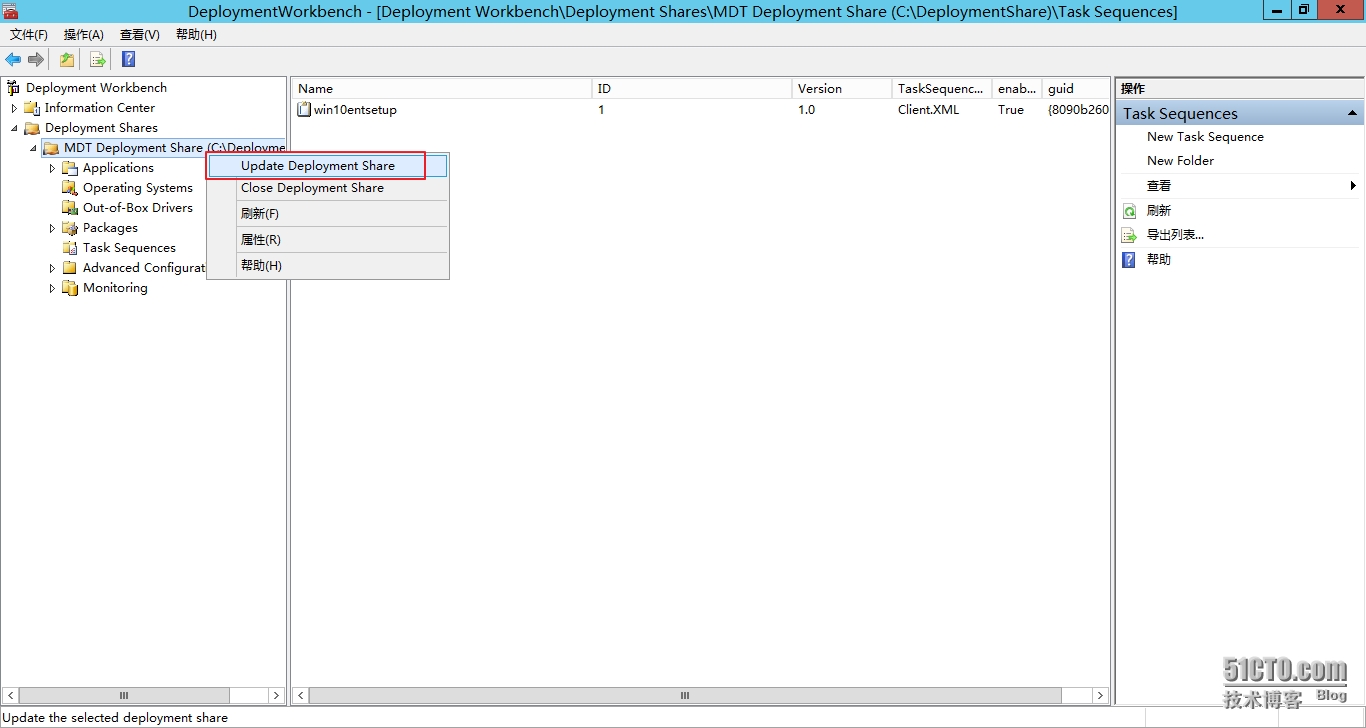Click the win10entsetup task sequence icon
This screenshot has width=1366, height=728.
[x=304, y=110]
